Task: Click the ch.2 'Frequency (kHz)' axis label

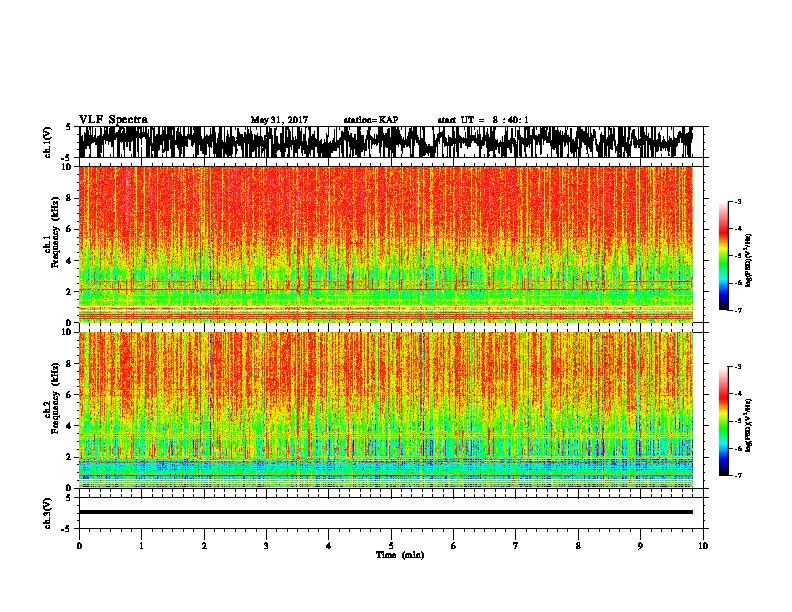Action: [x=56, y=397]
